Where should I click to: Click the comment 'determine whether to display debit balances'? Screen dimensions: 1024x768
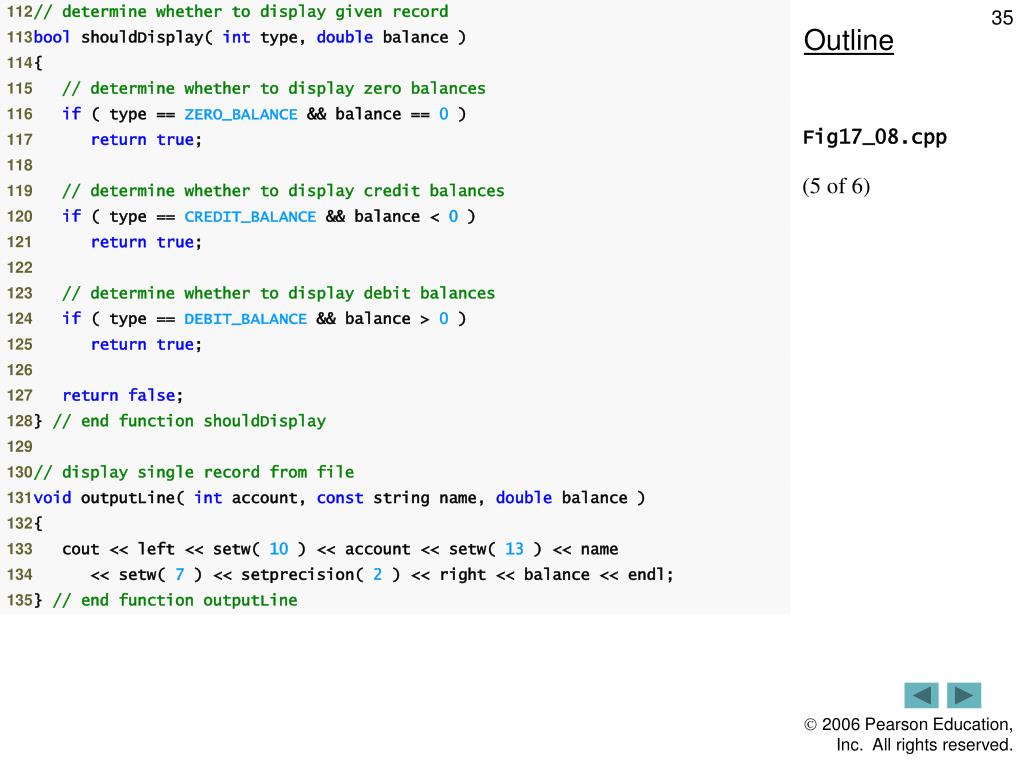279,293
